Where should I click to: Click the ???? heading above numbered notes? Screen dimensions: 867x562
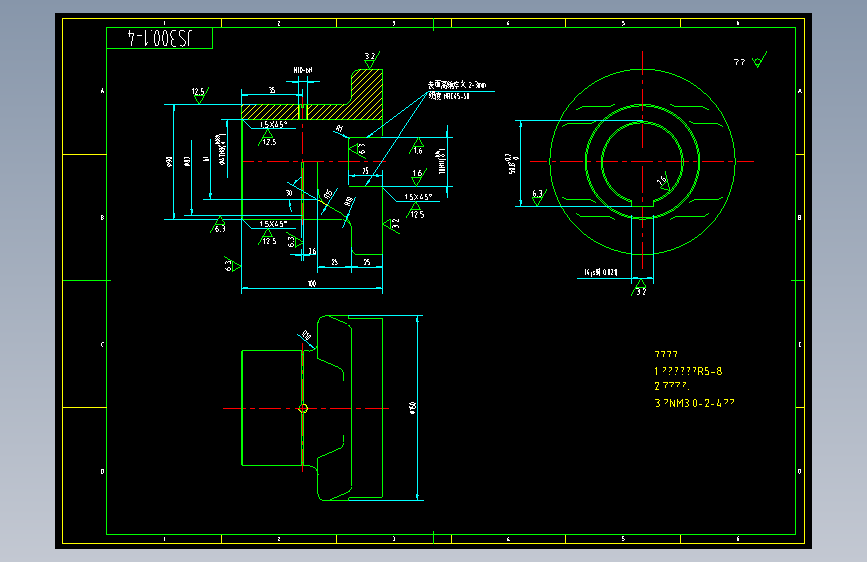pyautogui.click(x=666, y=354)
